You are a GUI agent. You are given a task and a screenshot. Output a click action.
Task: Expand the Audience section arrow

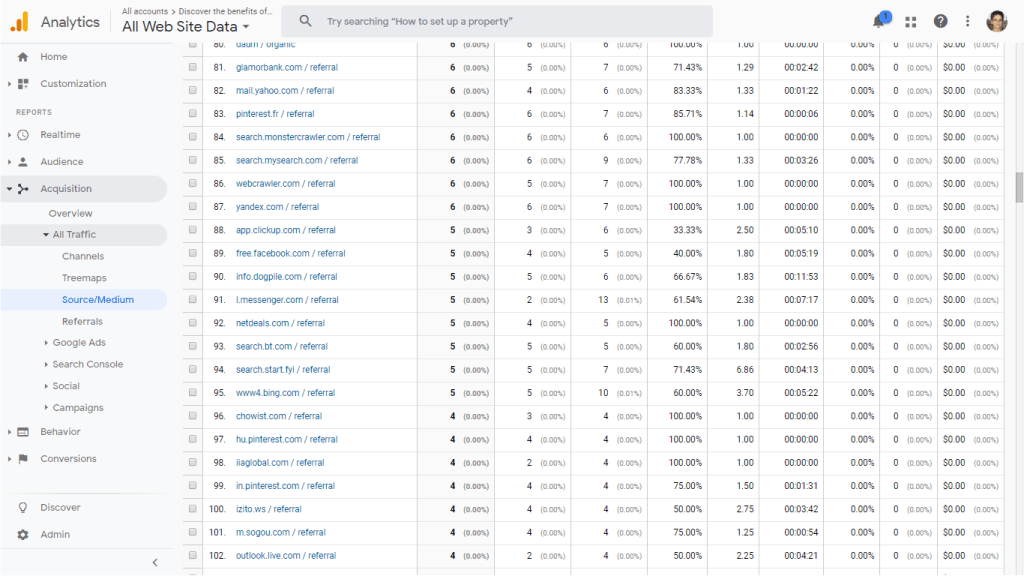click(x=9, y=161)
